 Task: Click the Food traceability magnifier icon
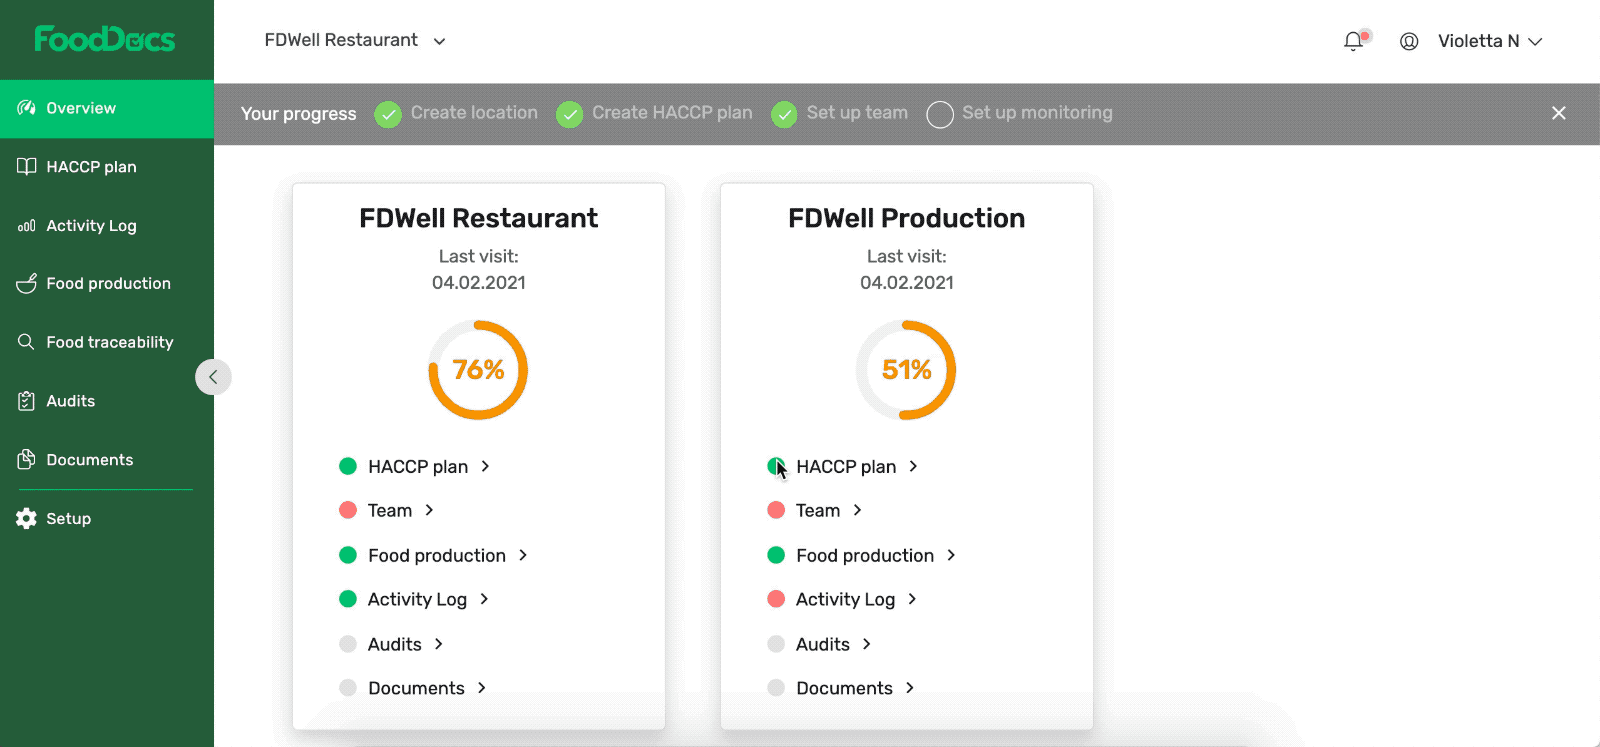coord(27,342)
